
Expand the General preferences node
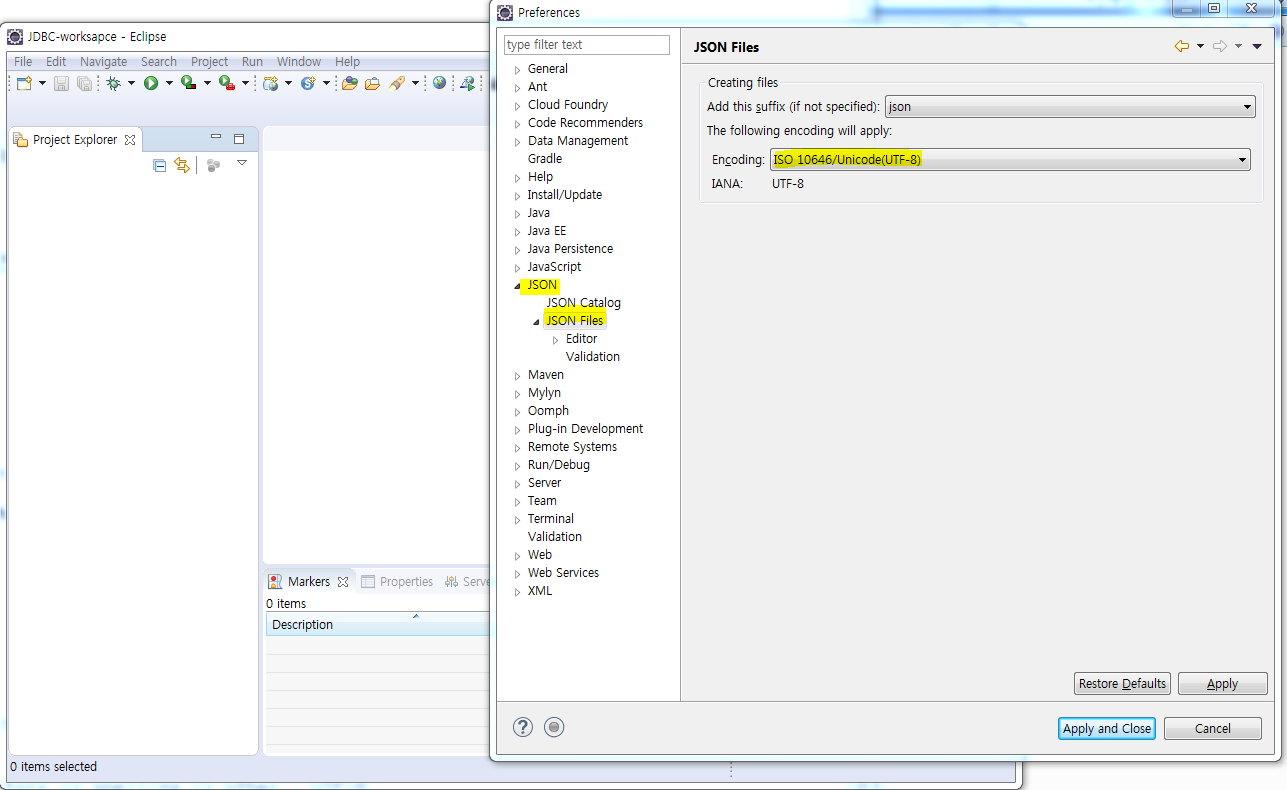[x=518, y=69]
